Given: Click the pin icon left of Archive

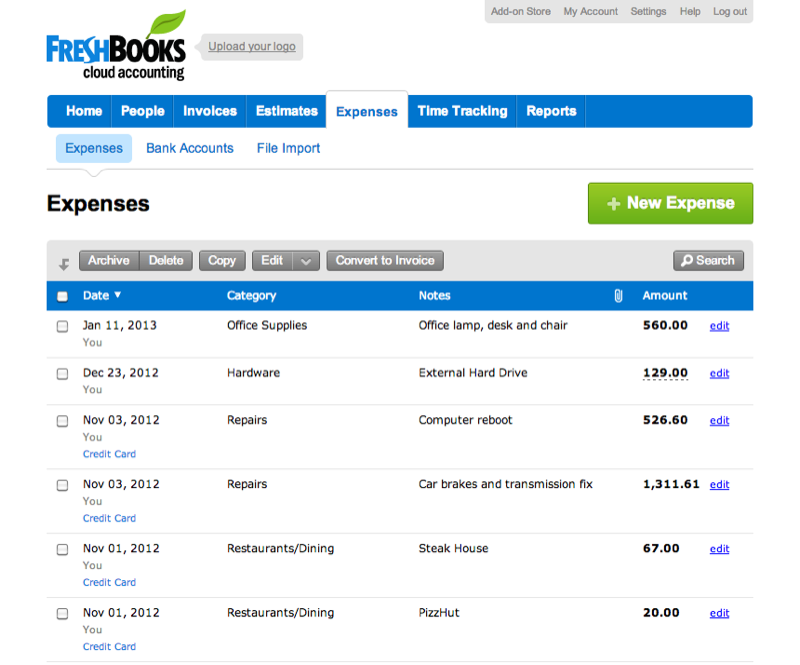Looking at the screenshot, I should 62,260.
